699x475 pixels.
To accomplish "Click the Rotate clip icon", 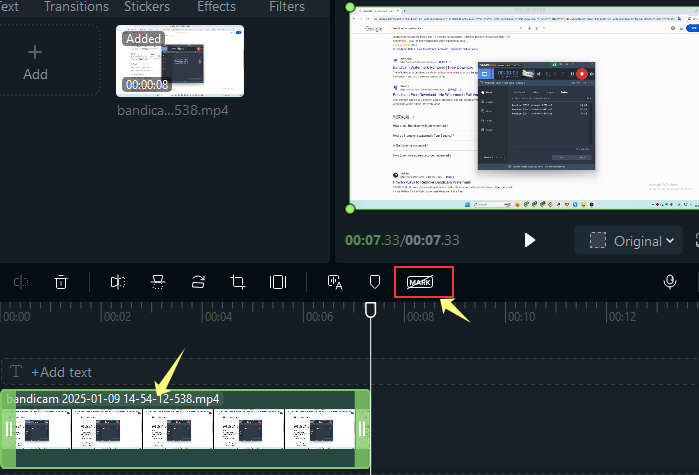I will pyautogui.click(x=197, y=283).
